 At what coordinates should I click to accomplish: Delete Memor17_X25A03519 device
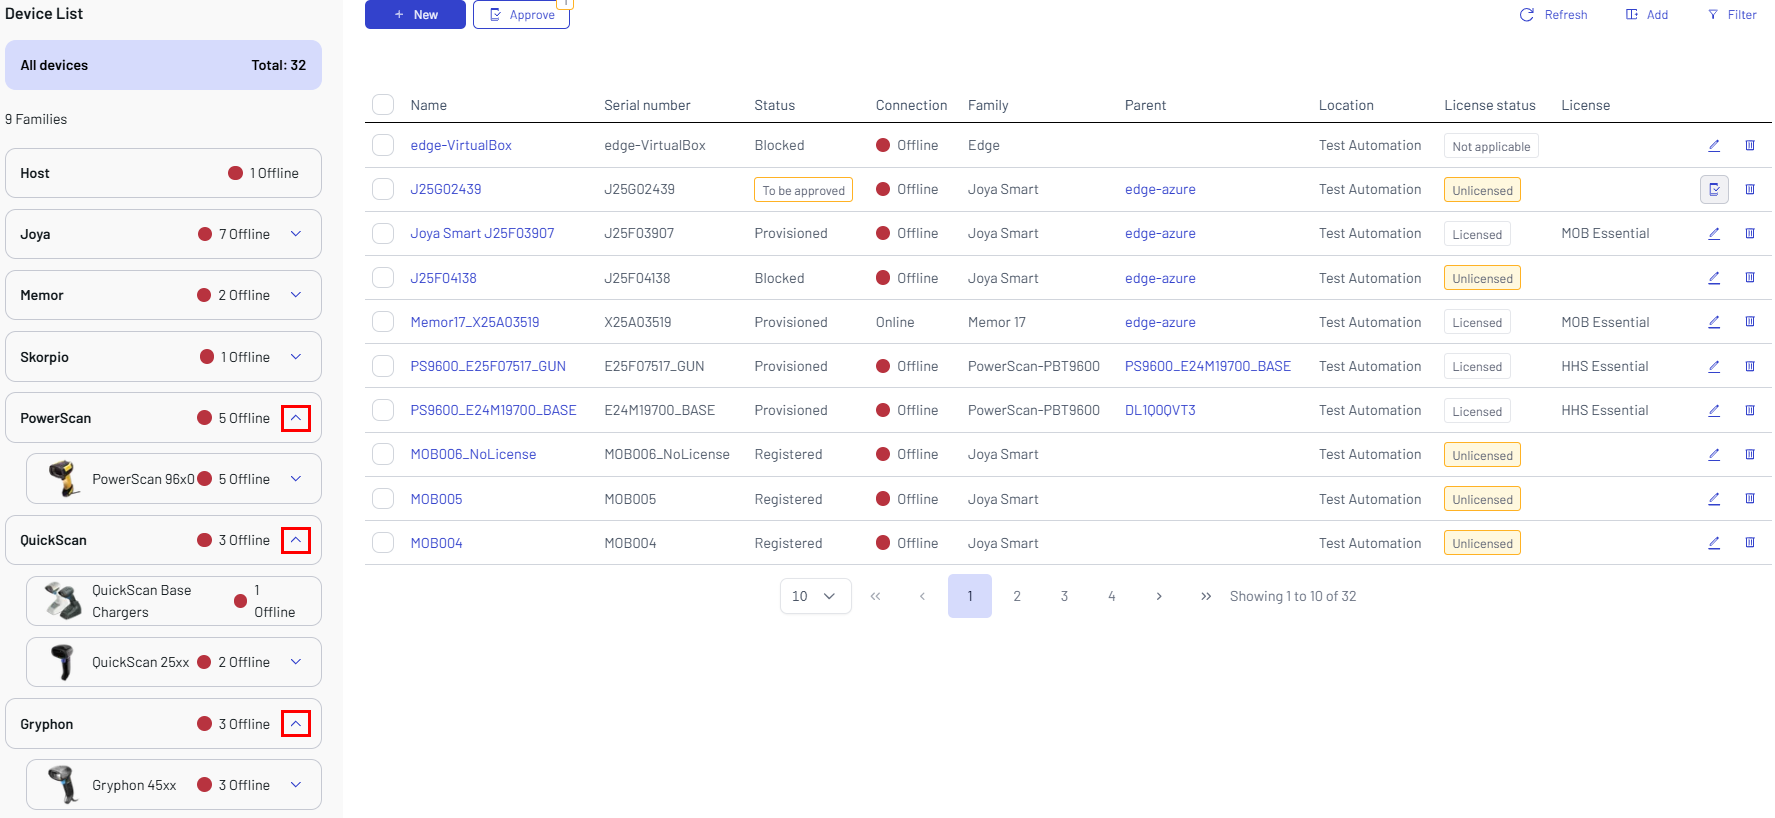coord(1750,321)
